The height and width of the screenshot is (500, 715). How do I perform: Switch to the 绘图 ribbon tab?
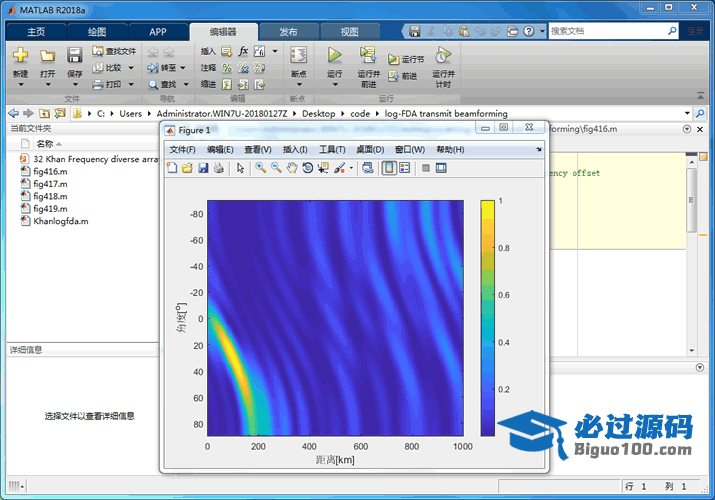coord(97,32)
